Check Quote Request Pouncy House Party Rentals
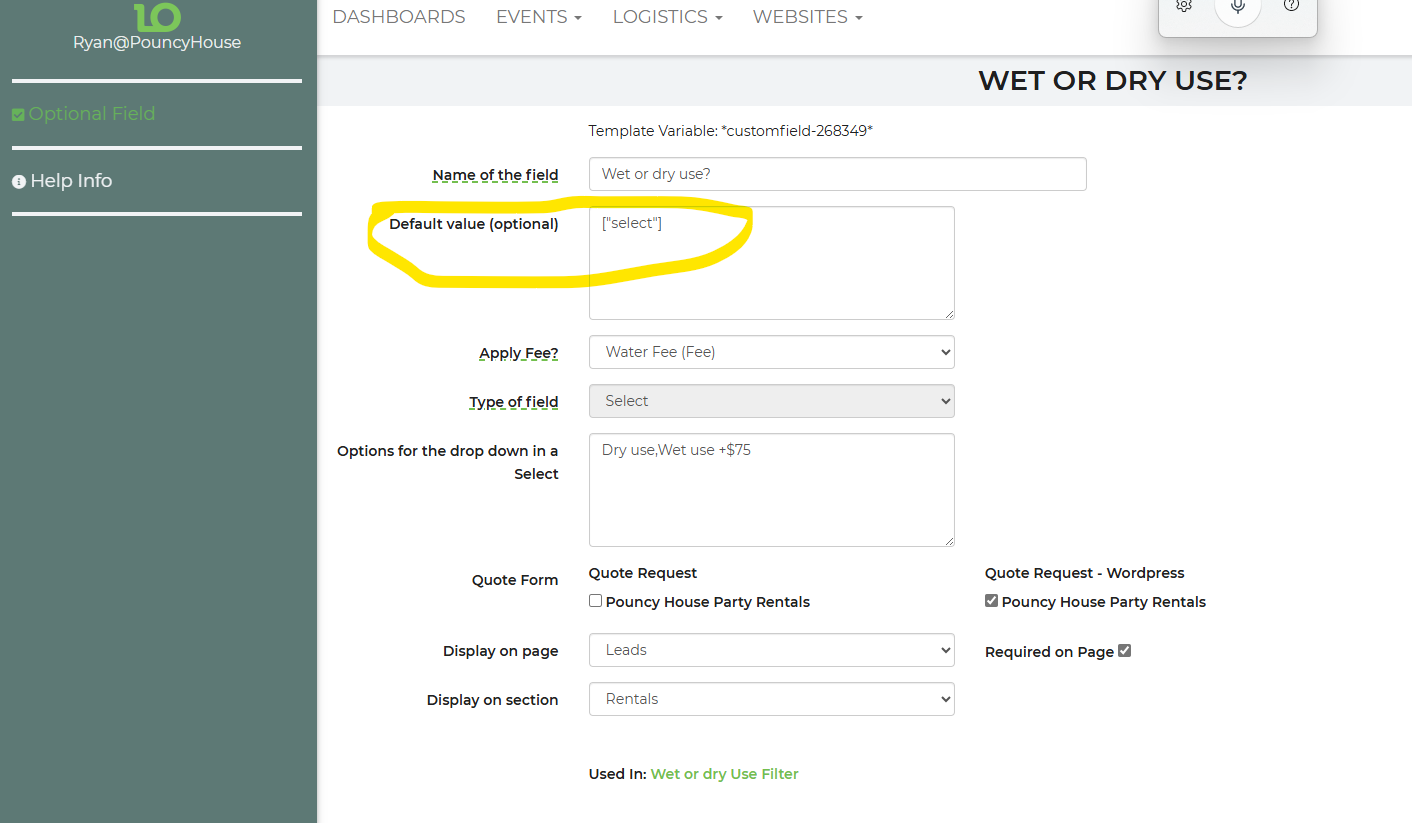Image resolution: width=1412 pixels, height=823 pixels. (596, 601)
